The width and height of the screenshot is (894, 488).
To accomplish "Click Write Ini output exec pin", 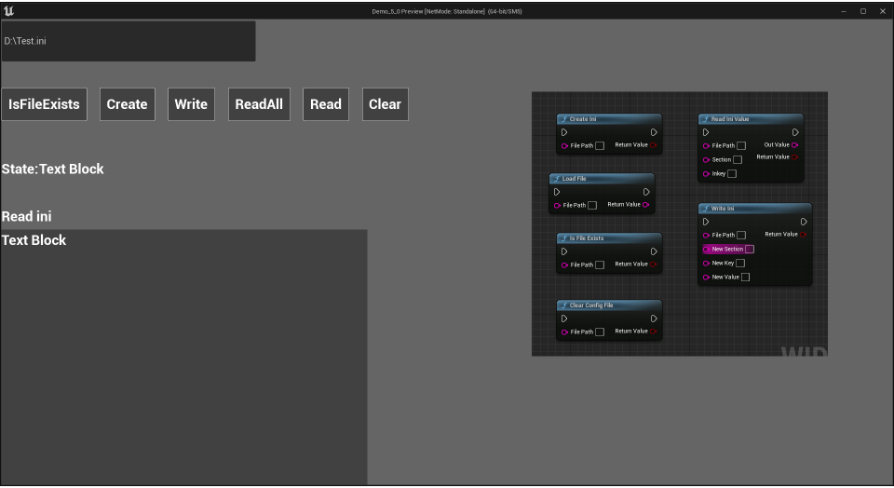I will 803,222.
